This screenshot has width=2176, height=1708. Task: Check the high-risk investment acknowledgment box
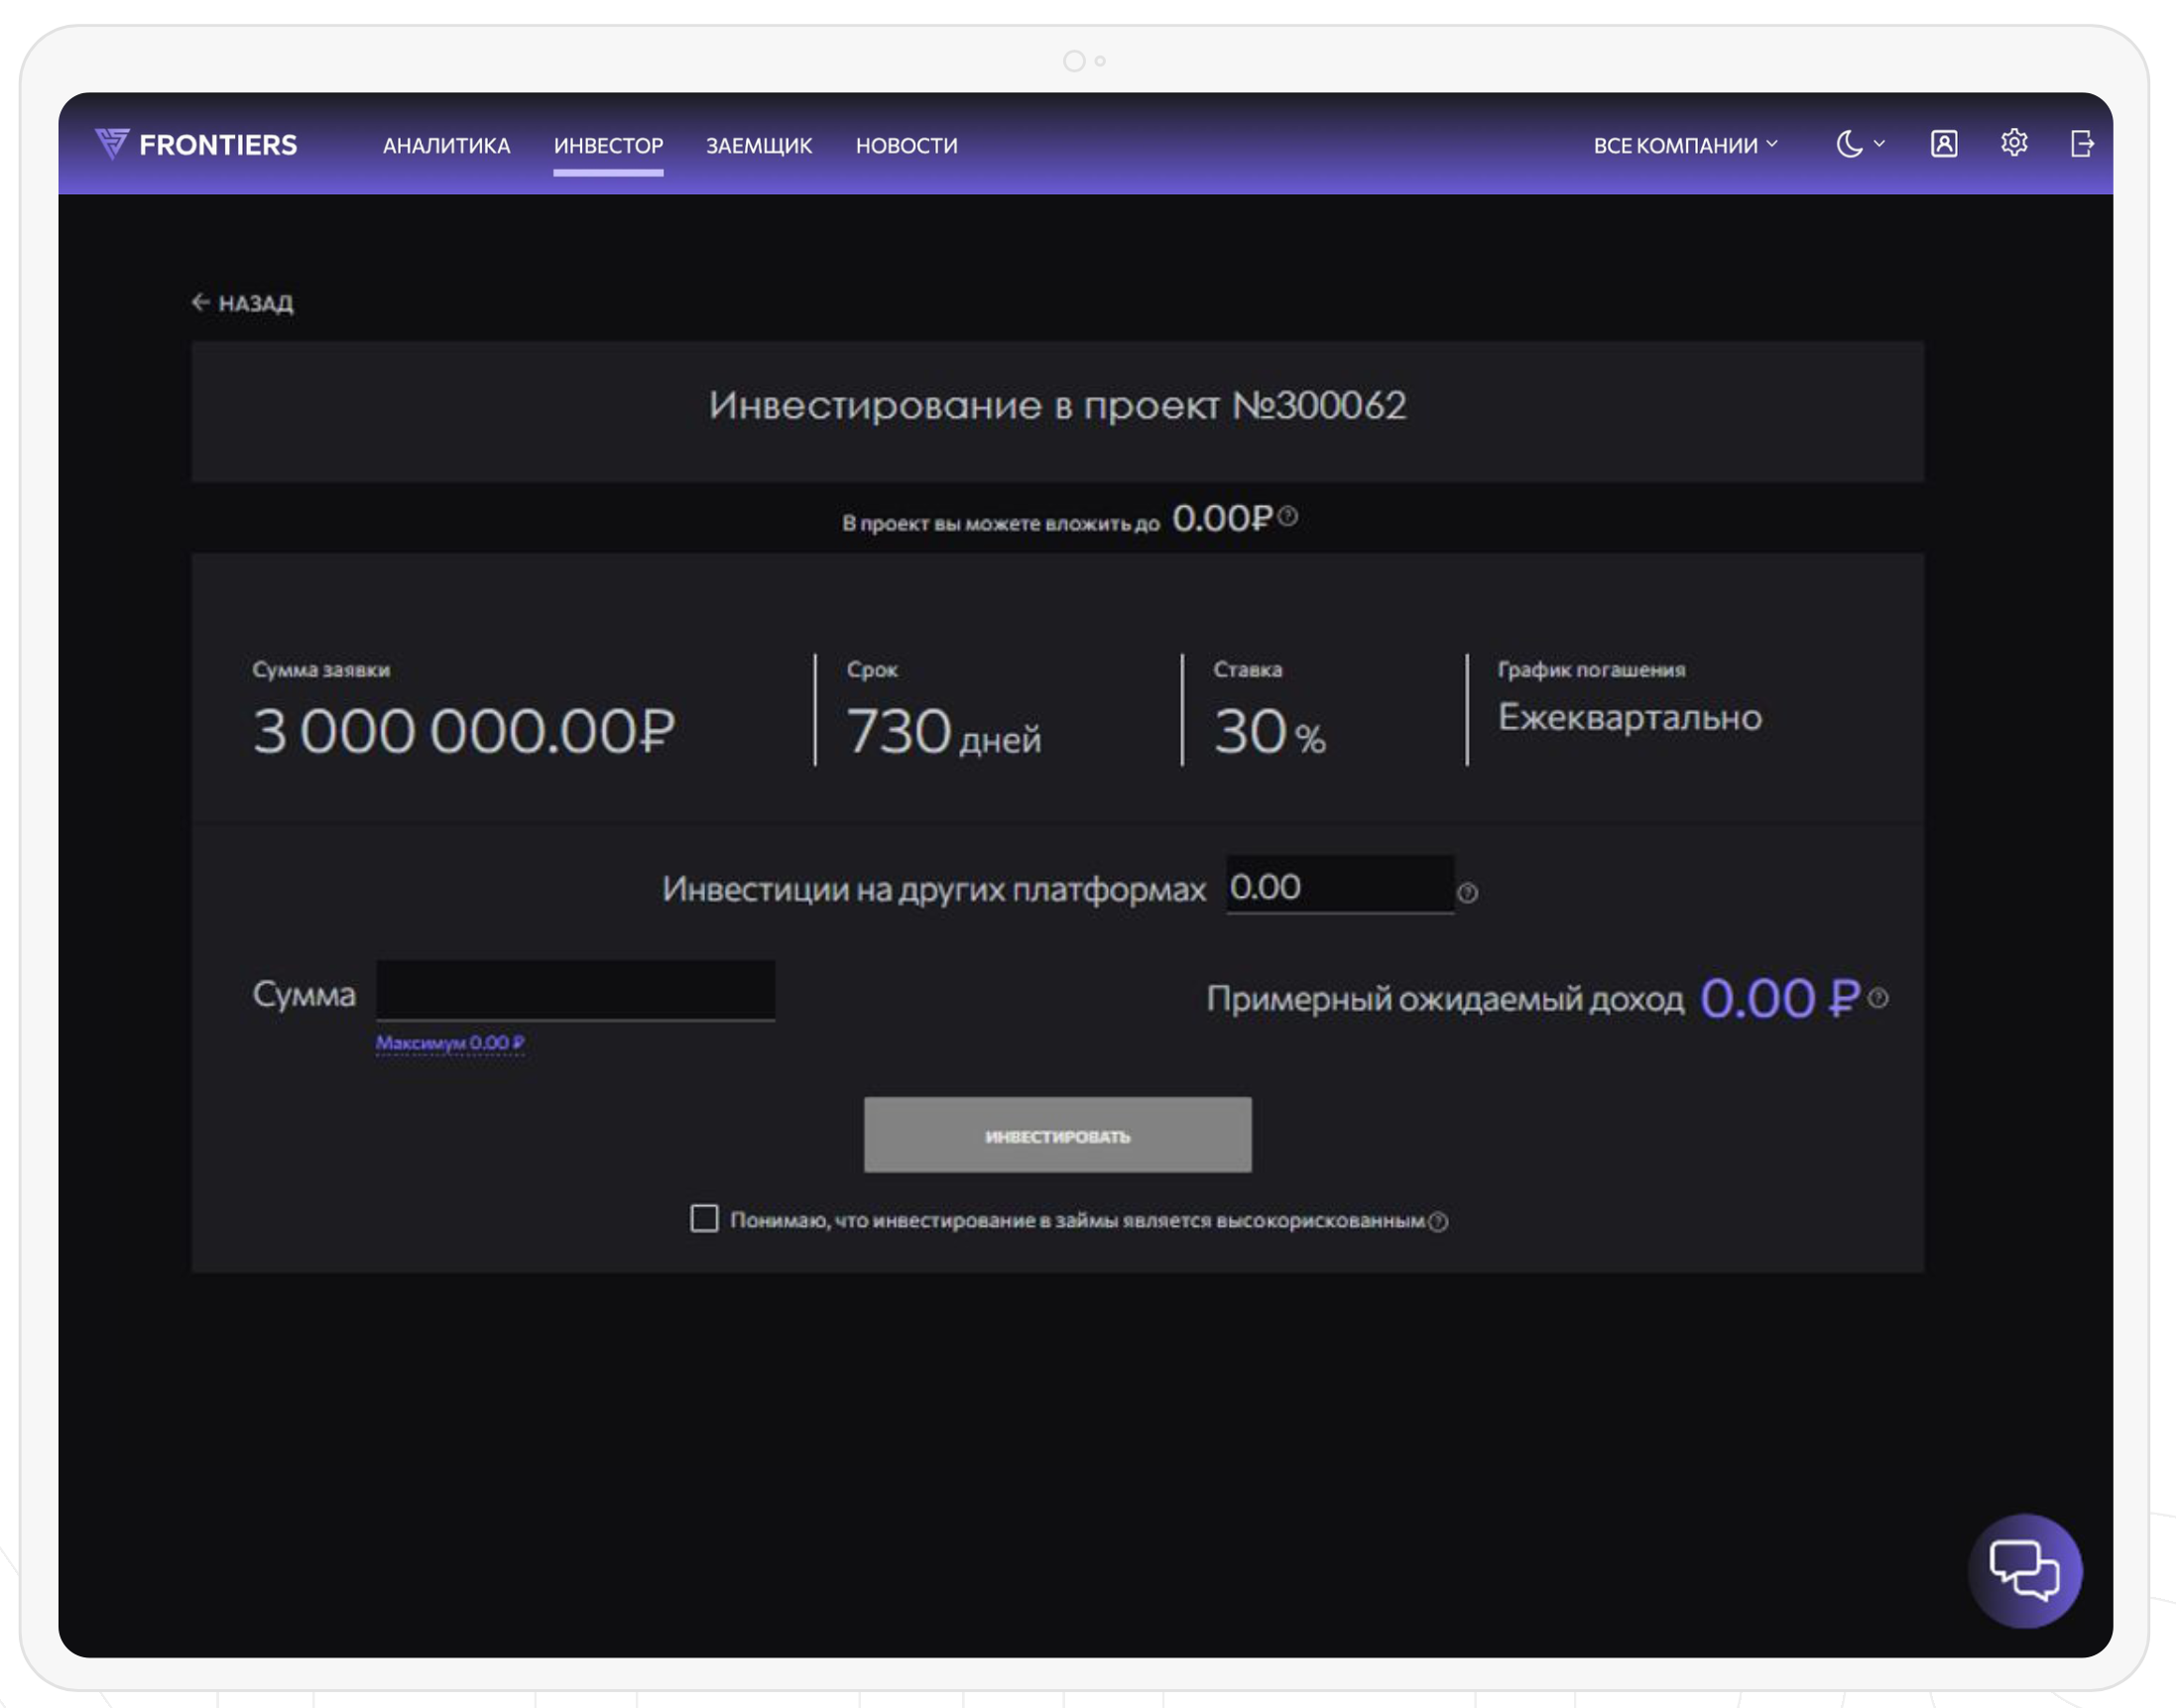click(703, 1219)
